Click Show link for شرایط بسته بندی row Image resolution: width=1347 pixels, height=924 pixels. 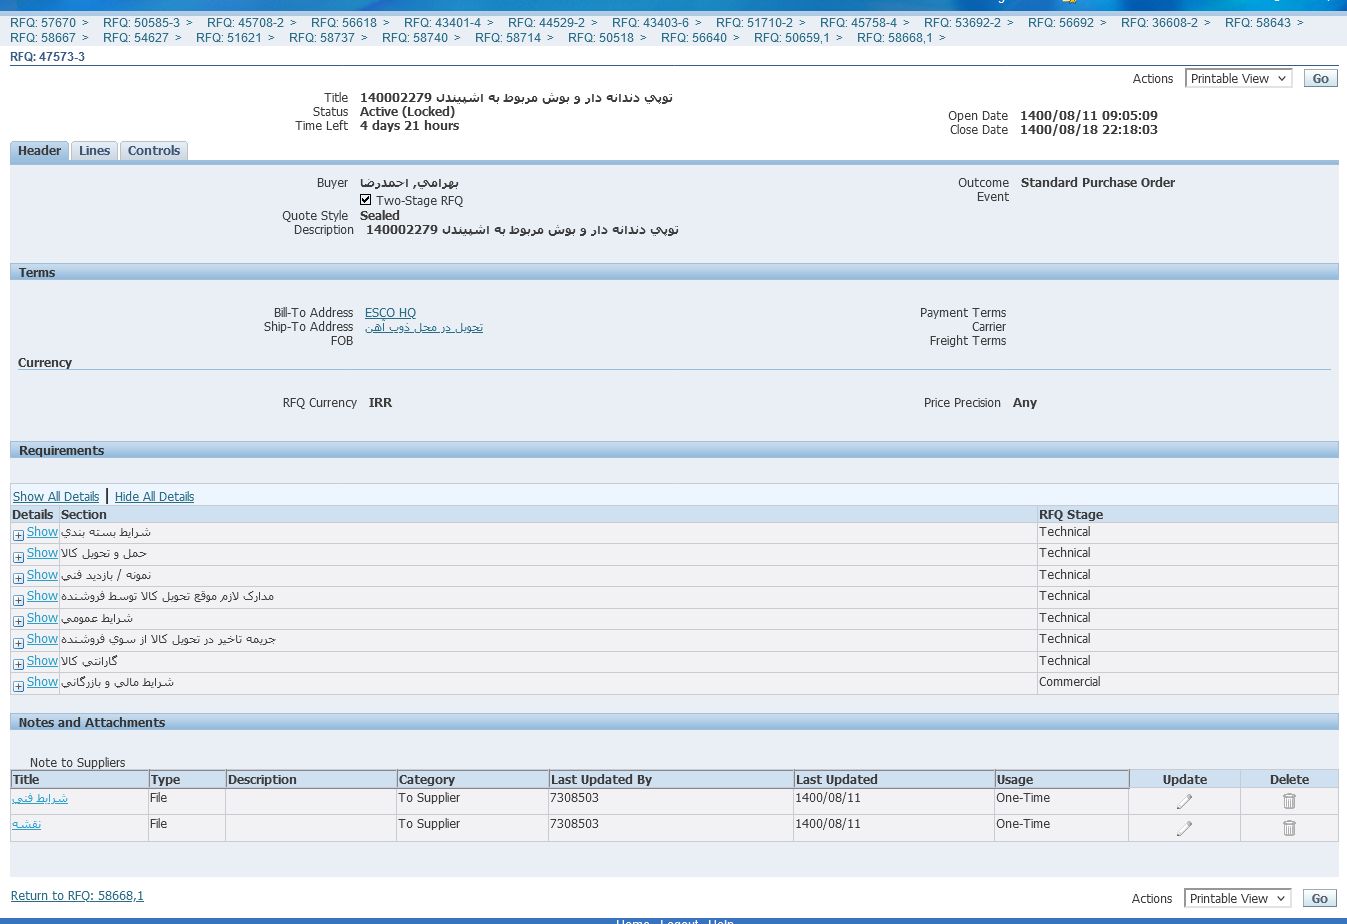42,532
